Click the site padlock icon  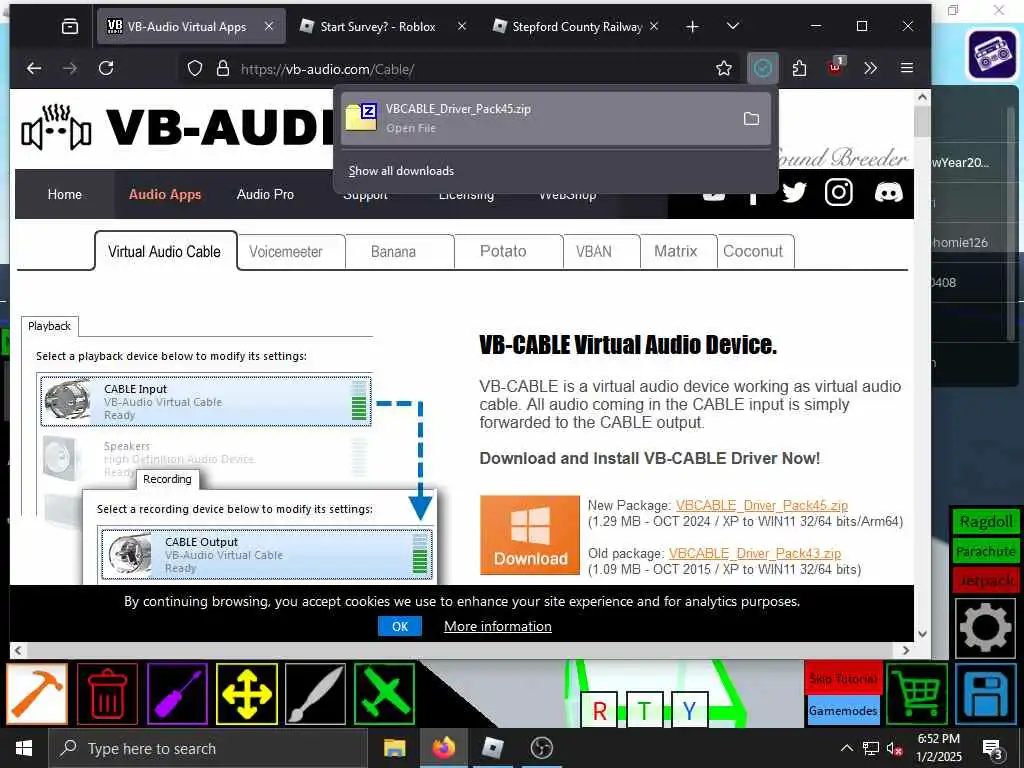pos(223,69)
